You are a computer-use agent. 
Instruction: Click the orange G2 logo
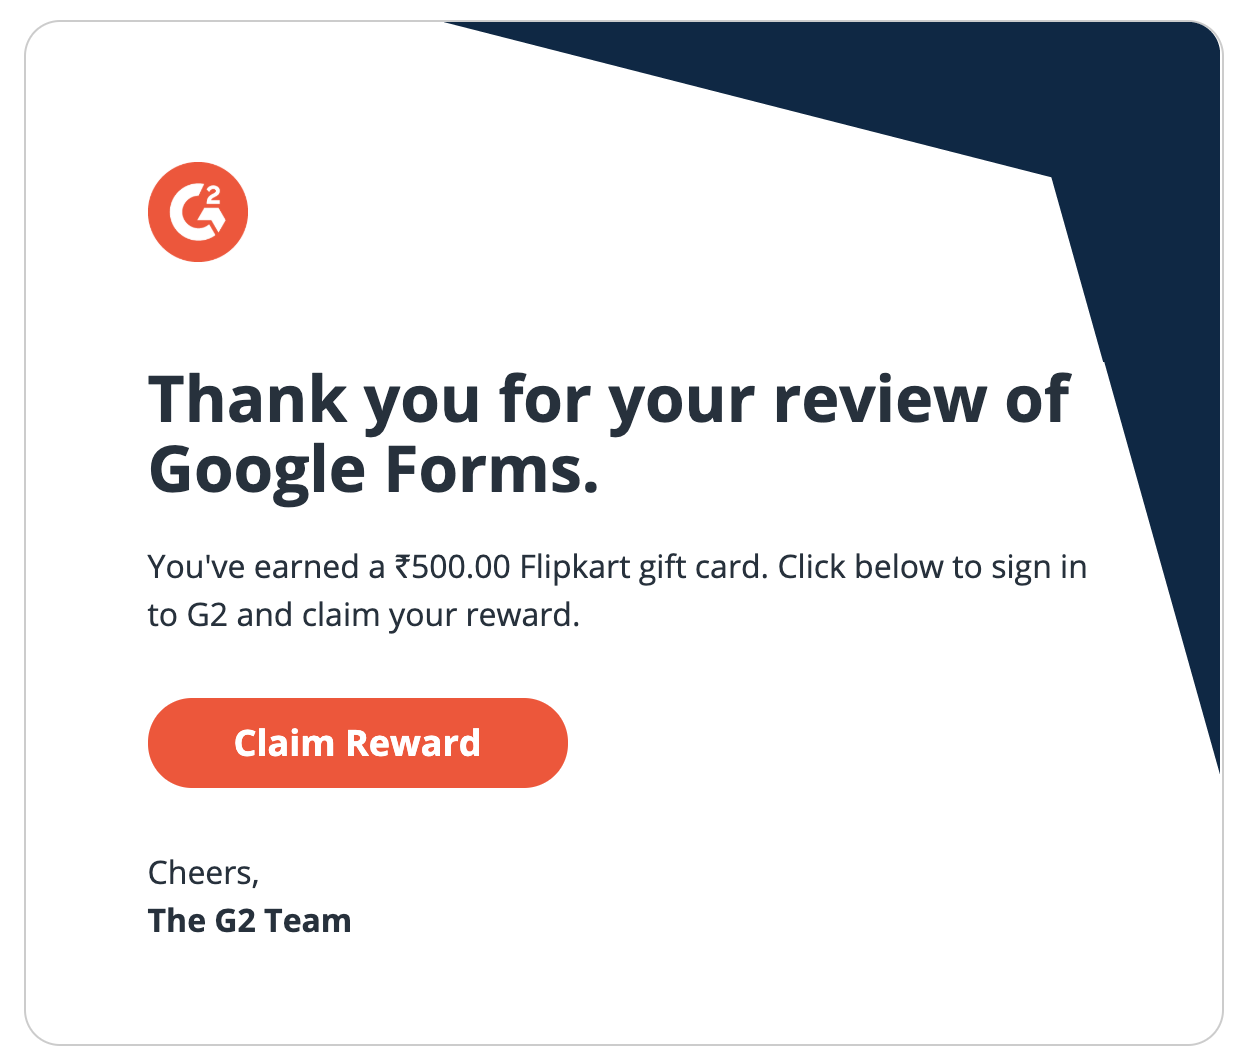coord(198,212)
